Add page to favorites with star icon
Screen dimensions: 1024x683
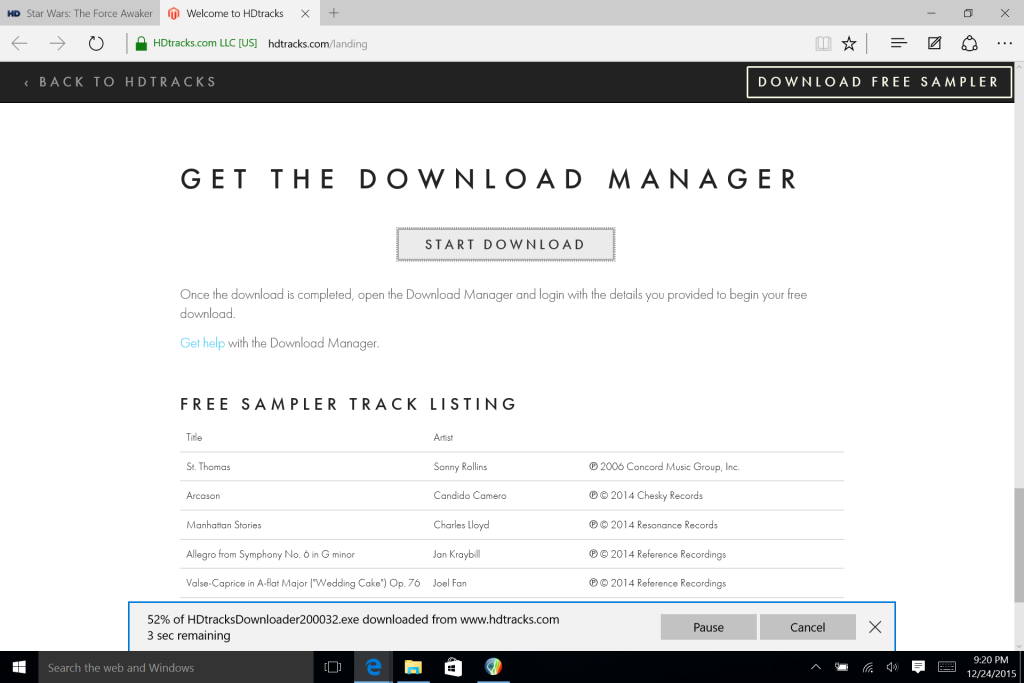[849, 44]
